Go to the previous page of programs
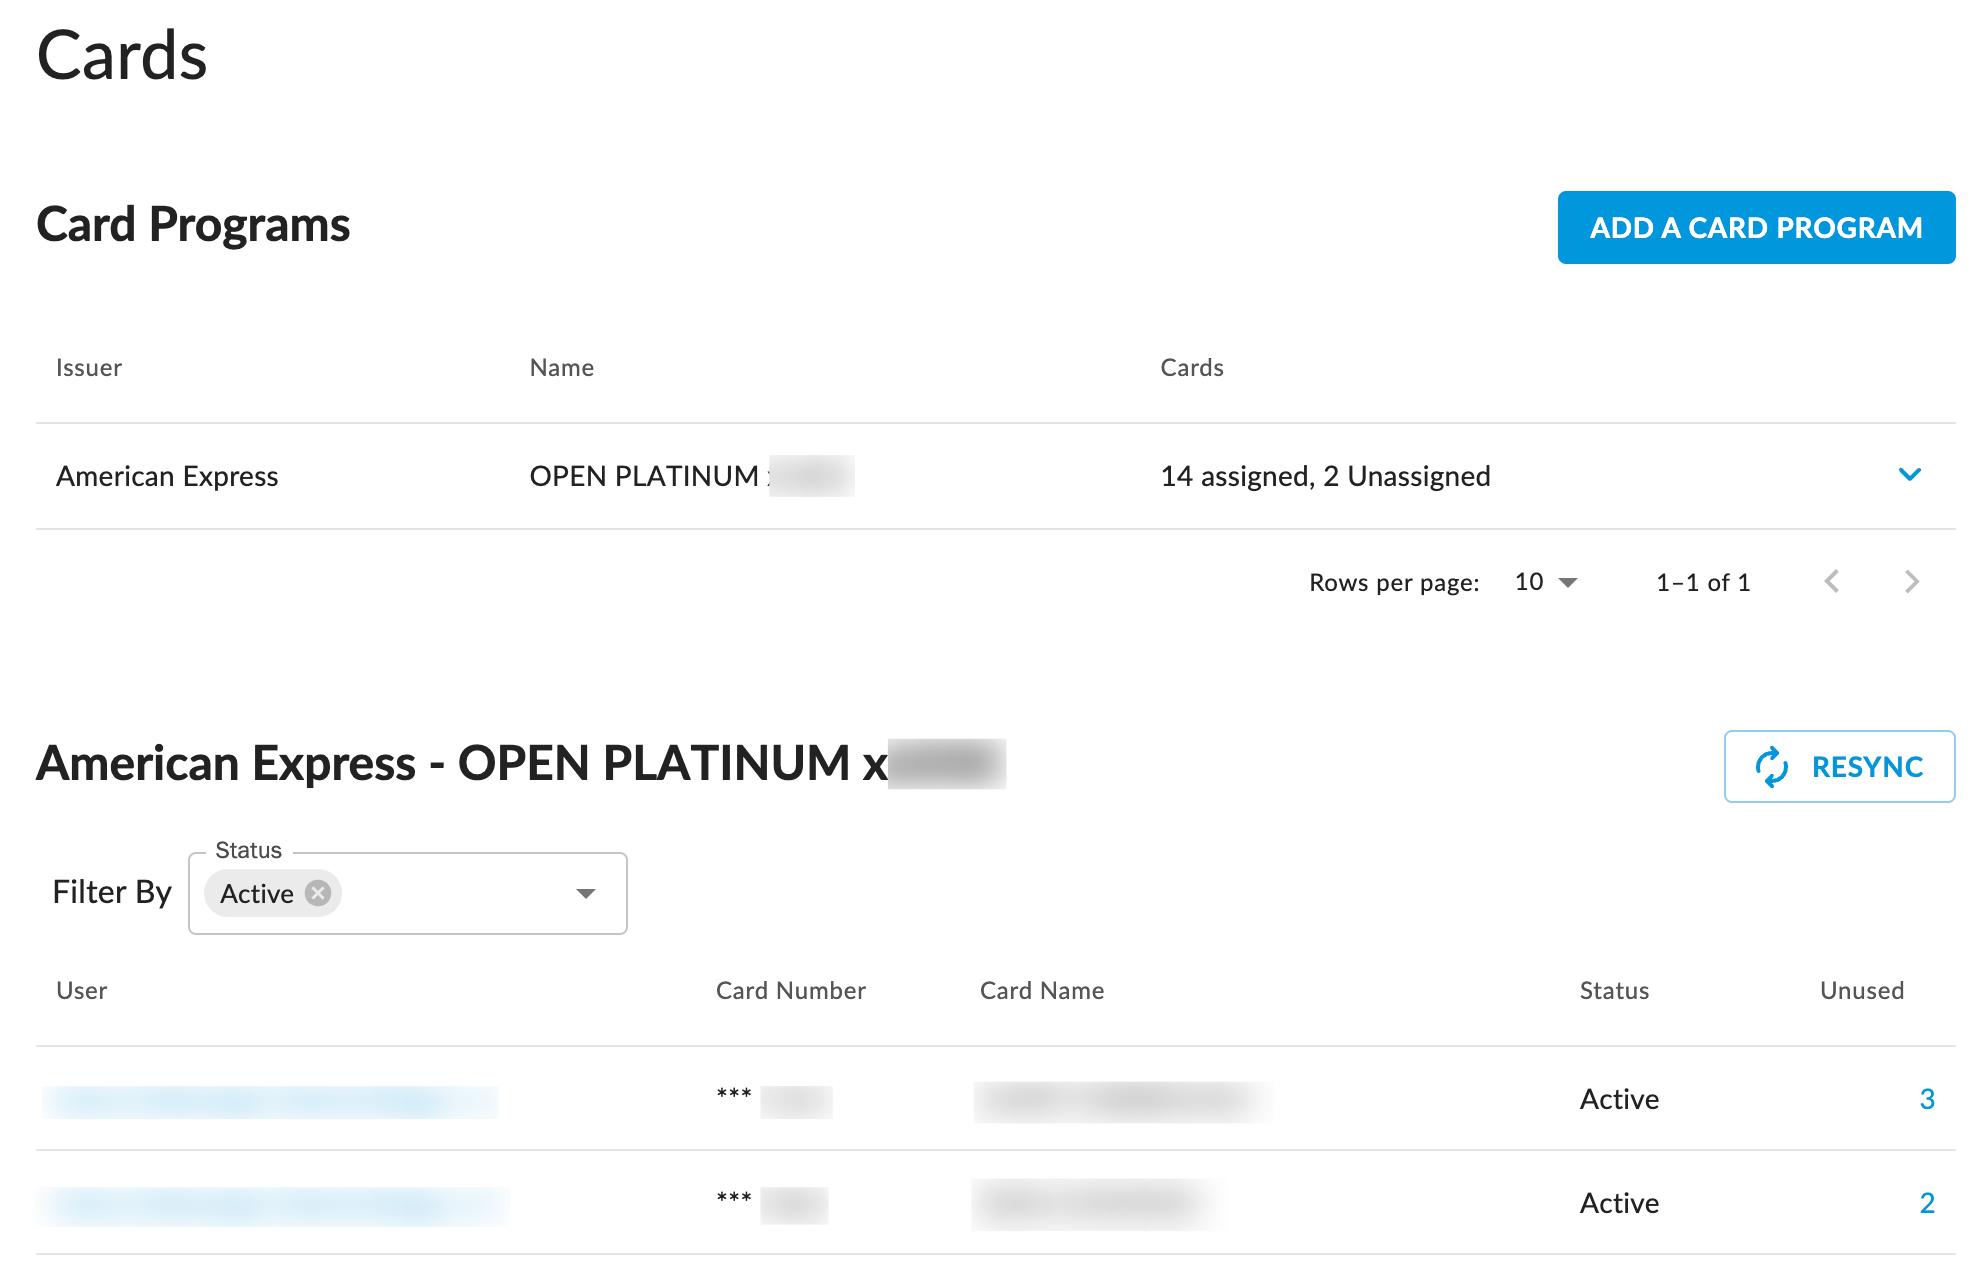The width and height of the screenshot is (1978, 1262). point(1831,582)
